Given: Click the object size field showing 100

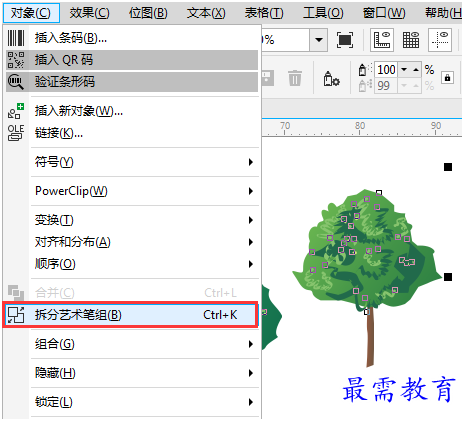Looking at the screenshot, I should [386, 70].
